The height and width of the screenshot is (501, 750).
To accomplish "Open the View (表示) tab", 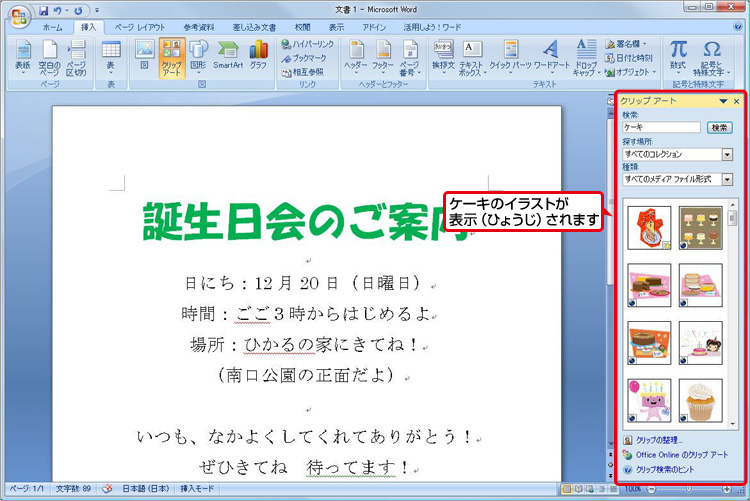I will coord(336,27).
